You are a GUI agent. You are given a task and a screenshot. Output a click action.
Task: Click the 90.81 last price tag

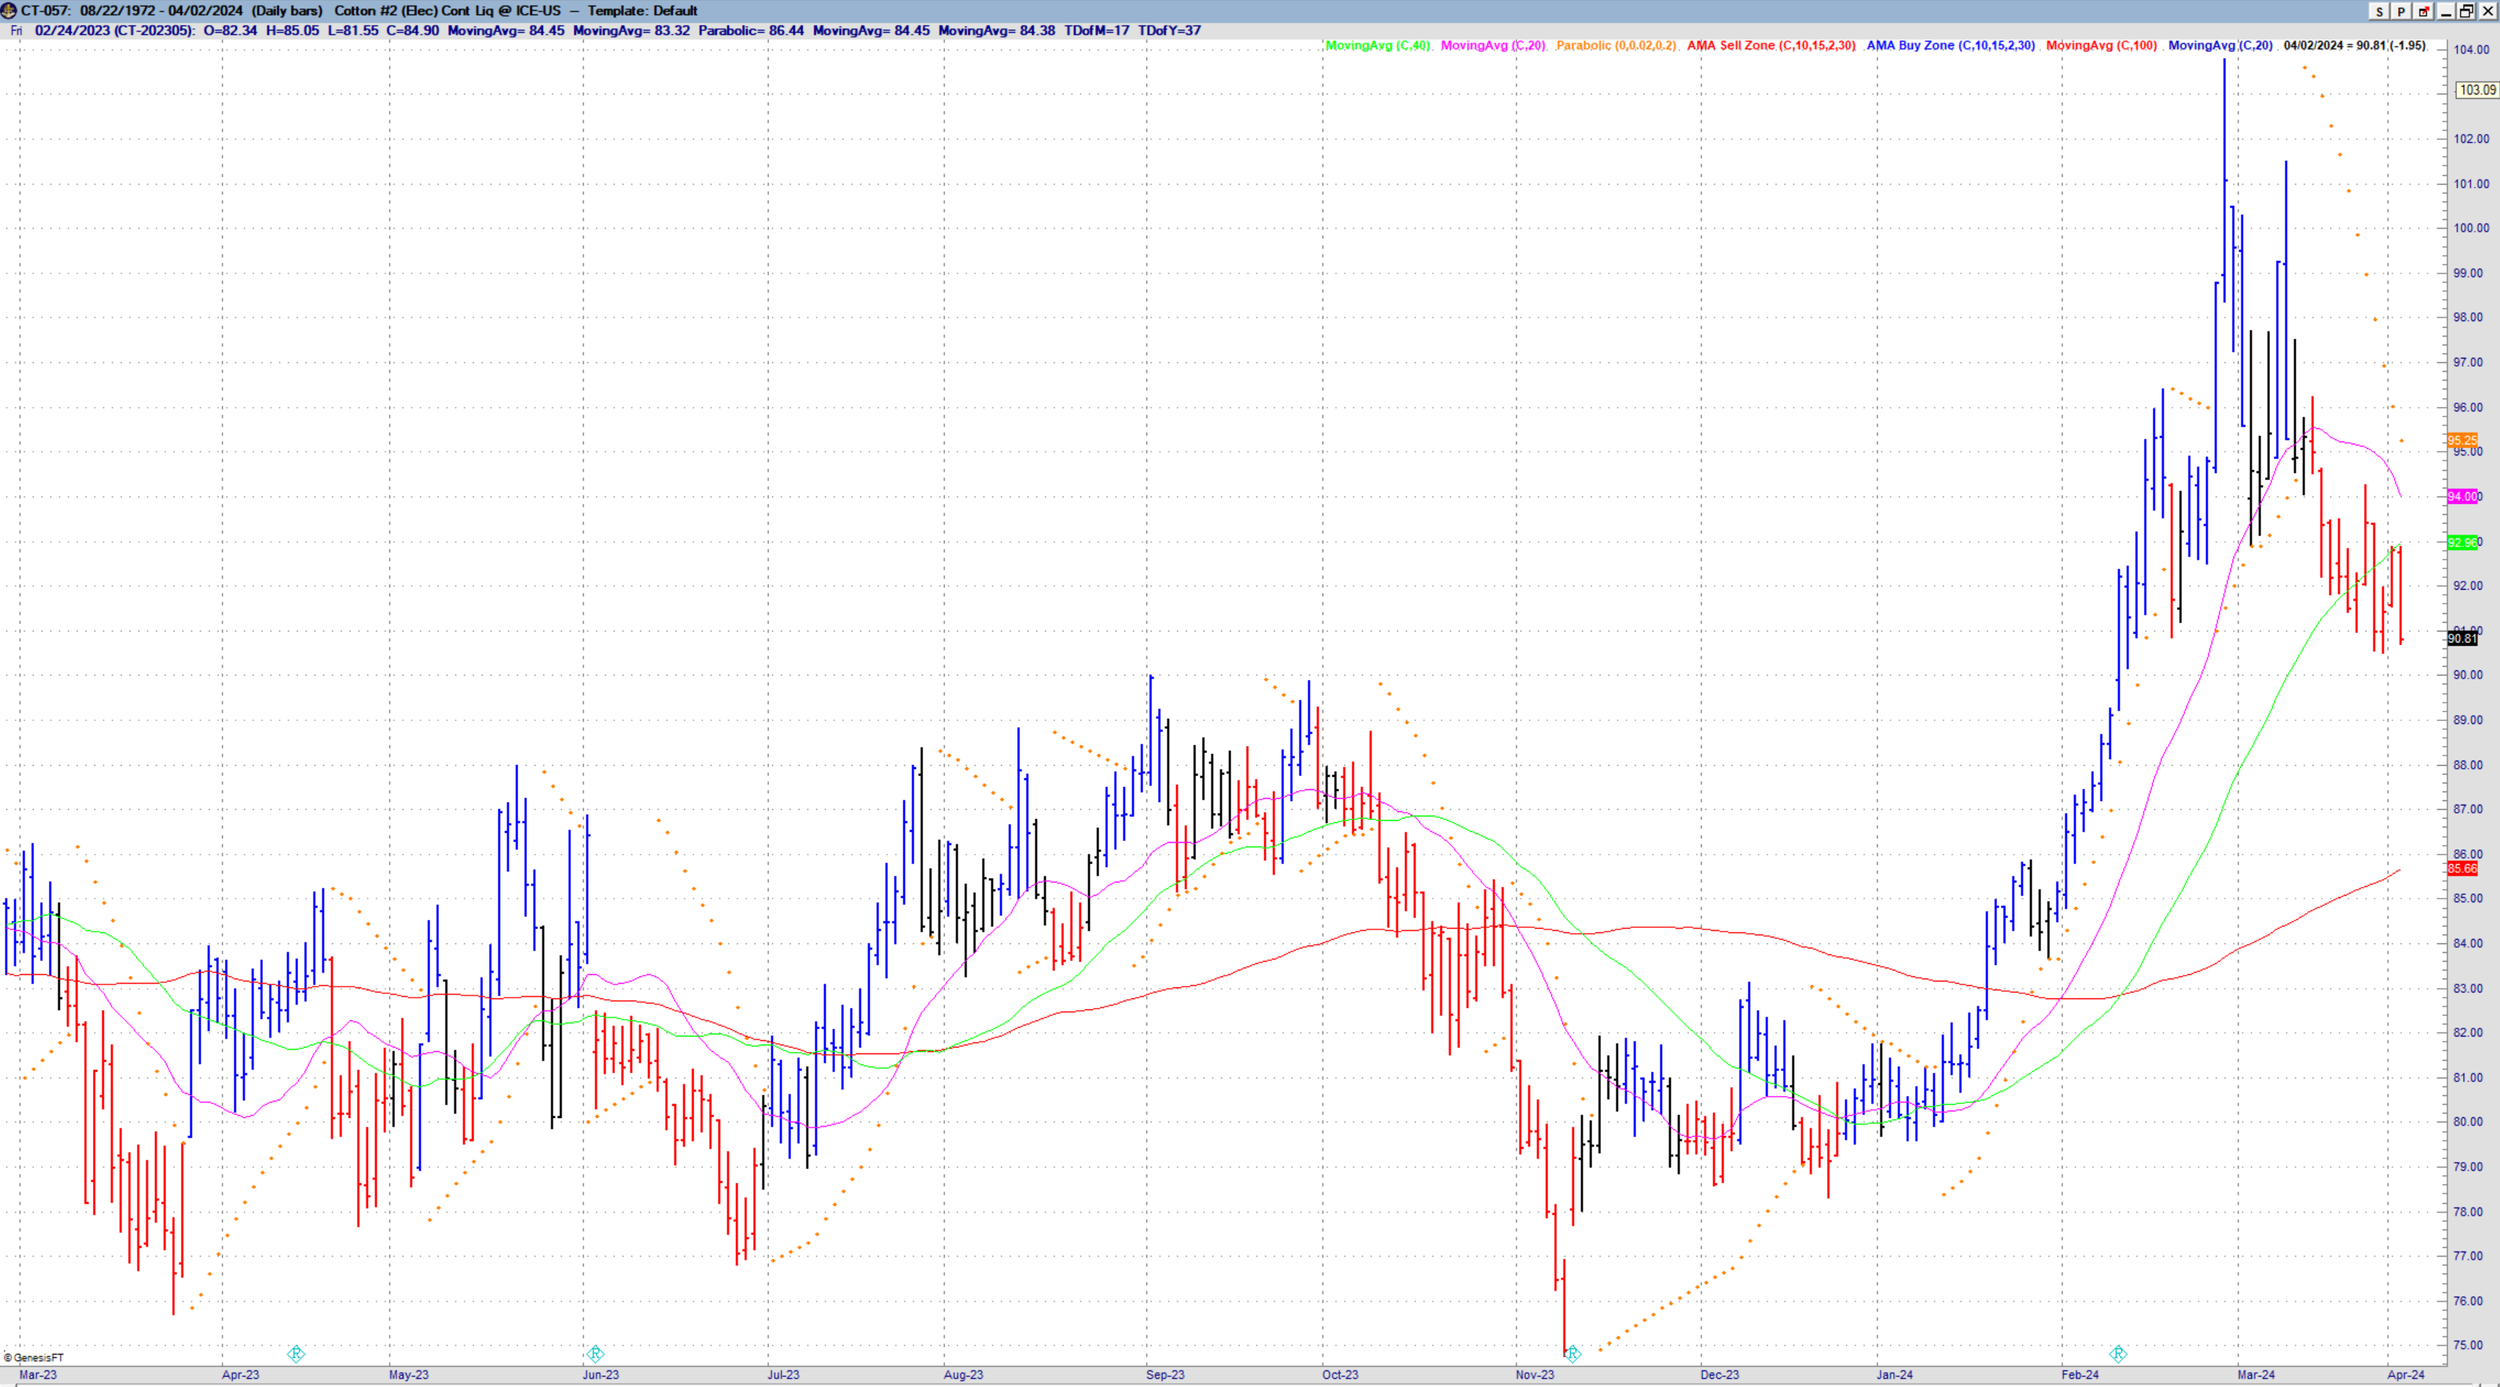pyautogui.click(x=2462, y=638)
